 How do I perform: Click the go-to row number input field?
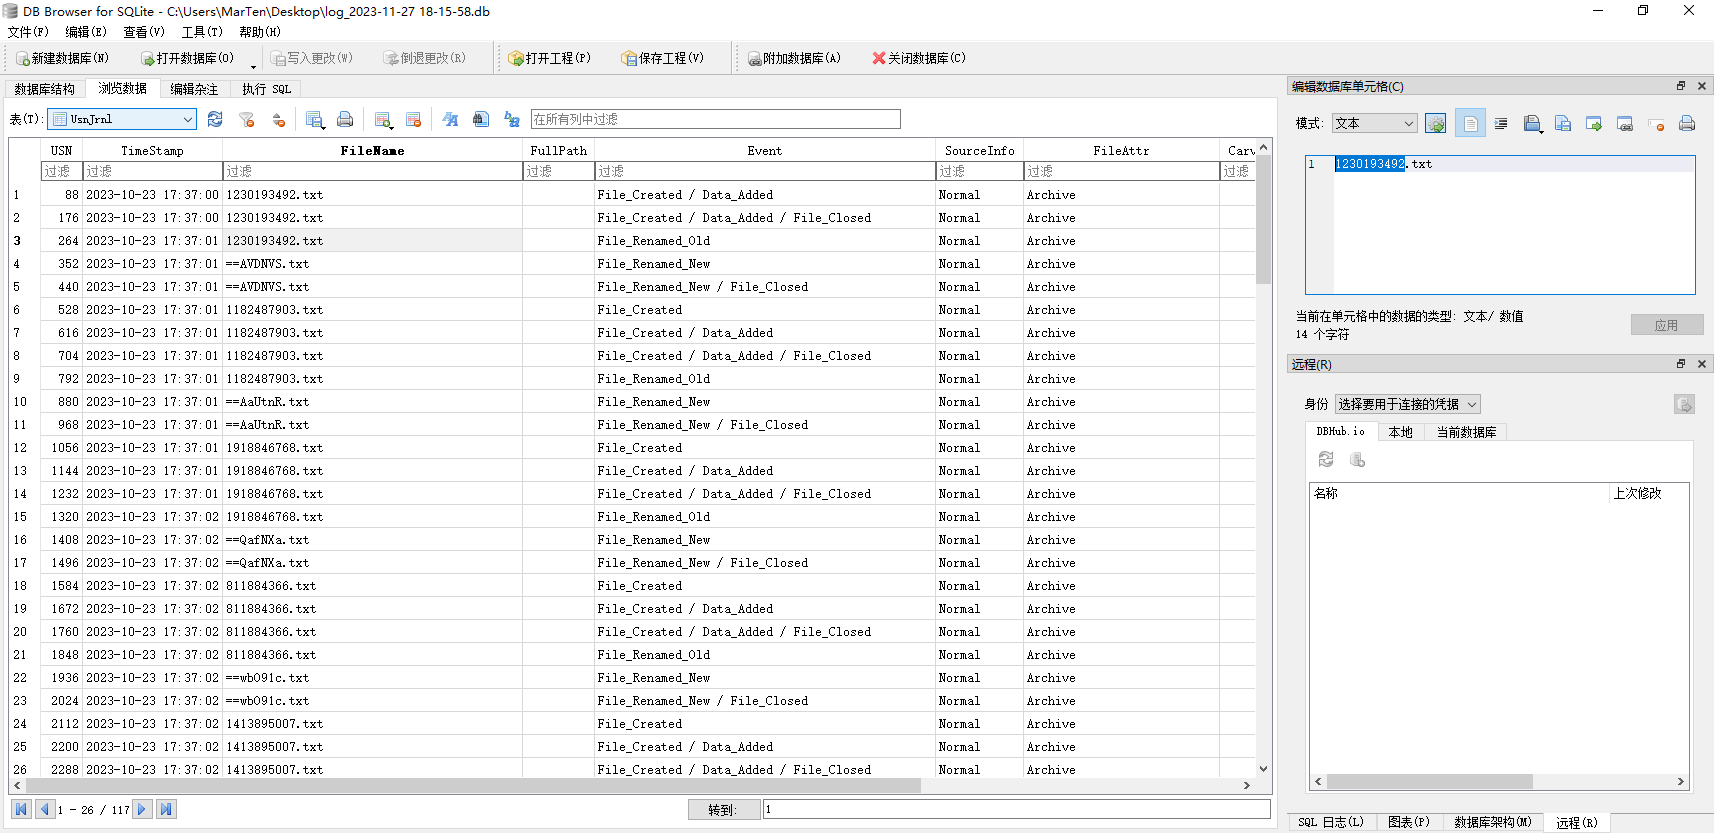1017,810
